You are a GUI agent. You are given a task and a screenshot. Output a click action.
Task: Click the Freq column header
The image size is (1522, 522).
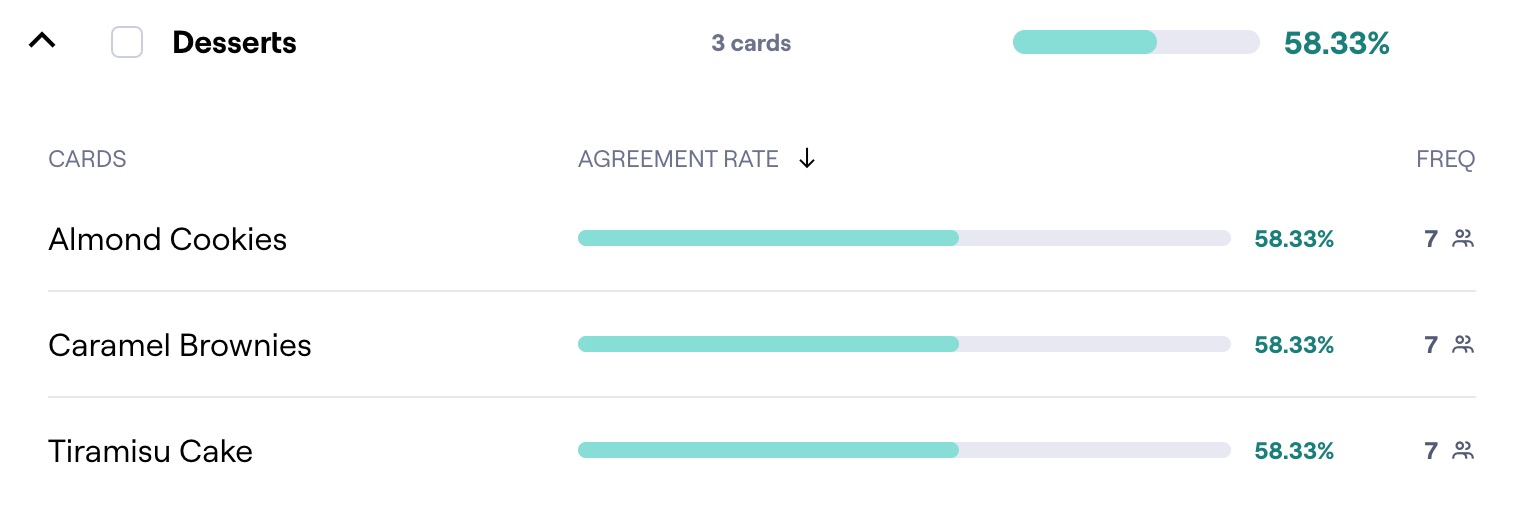click(x=1445, y=159)
